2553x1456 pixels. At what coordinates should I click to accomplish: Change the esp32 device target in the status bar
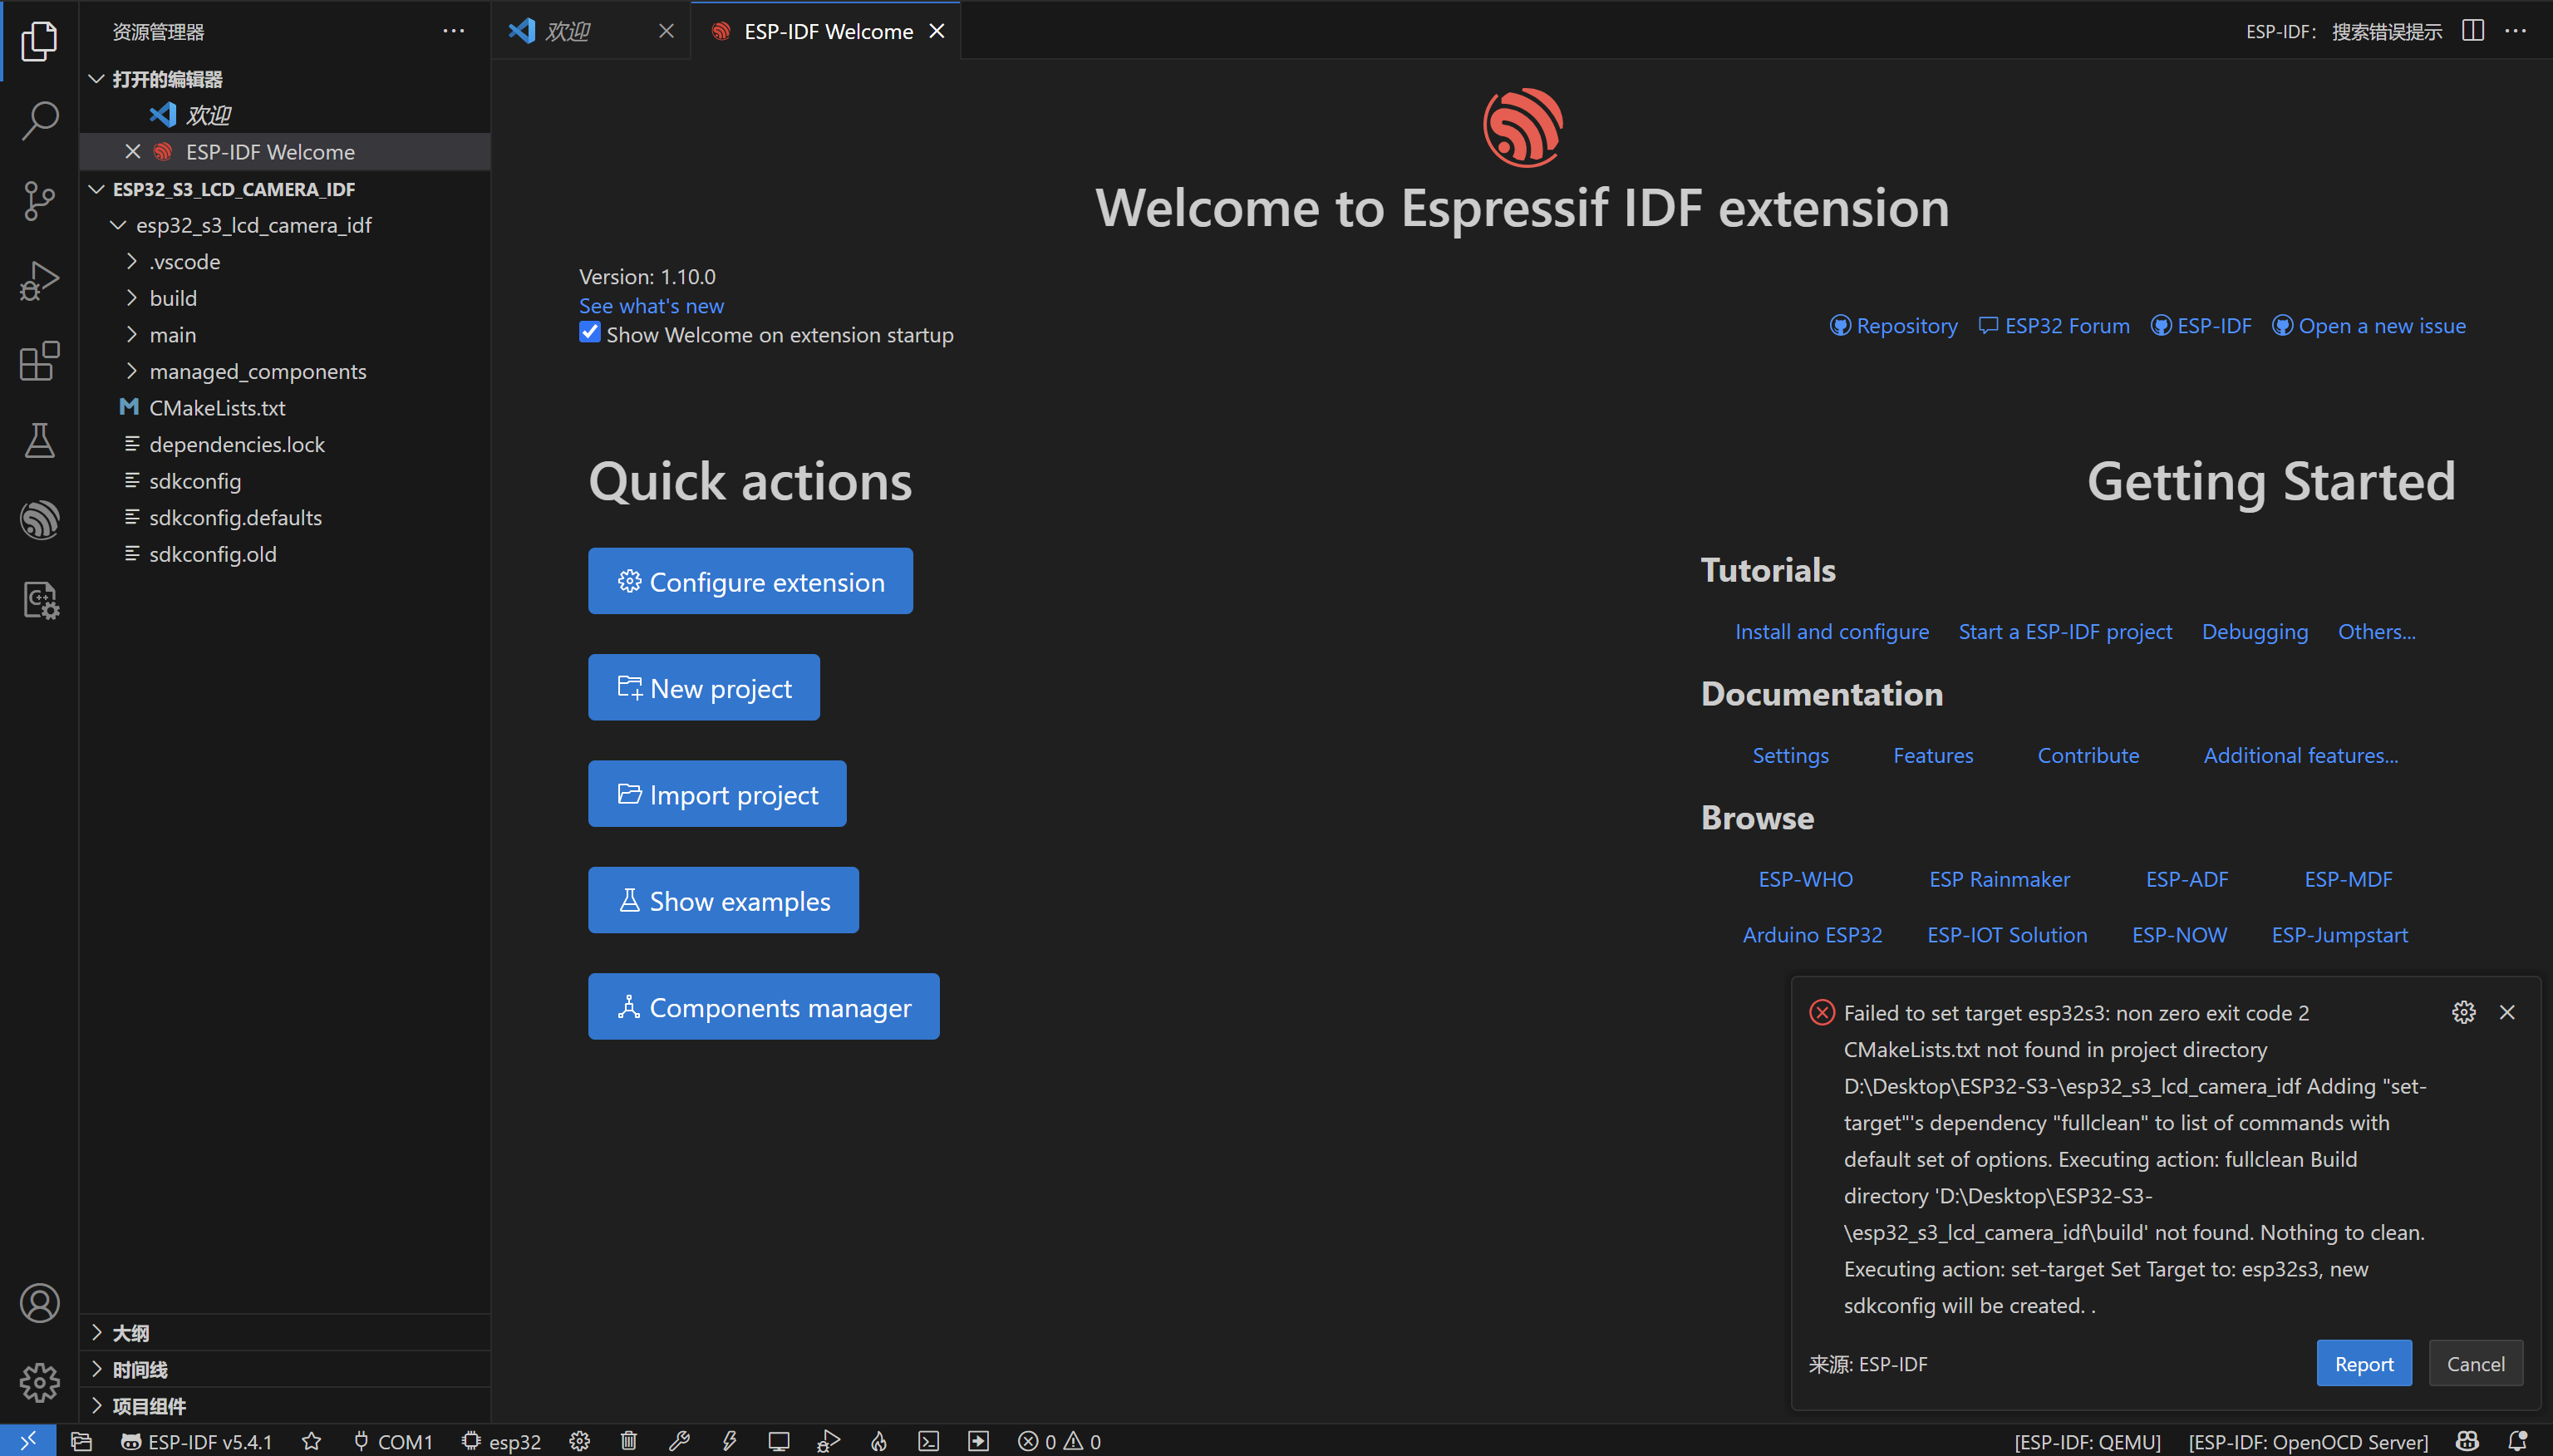(501, 1441)
